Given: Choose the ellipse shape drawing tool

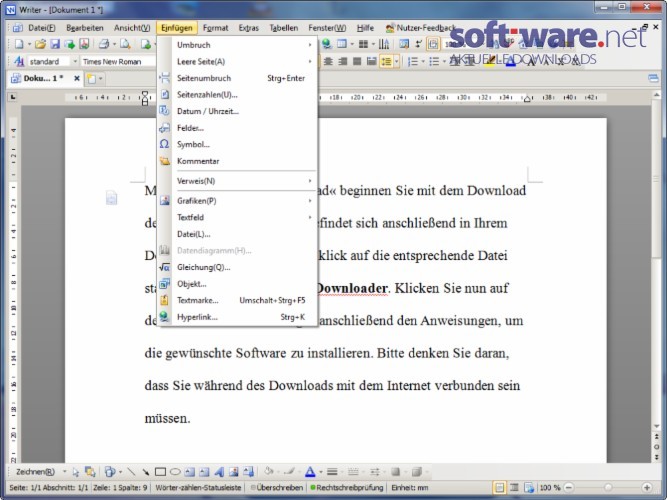Looking at the screenshot, I should pyautogui.click(x=175, y=471).
